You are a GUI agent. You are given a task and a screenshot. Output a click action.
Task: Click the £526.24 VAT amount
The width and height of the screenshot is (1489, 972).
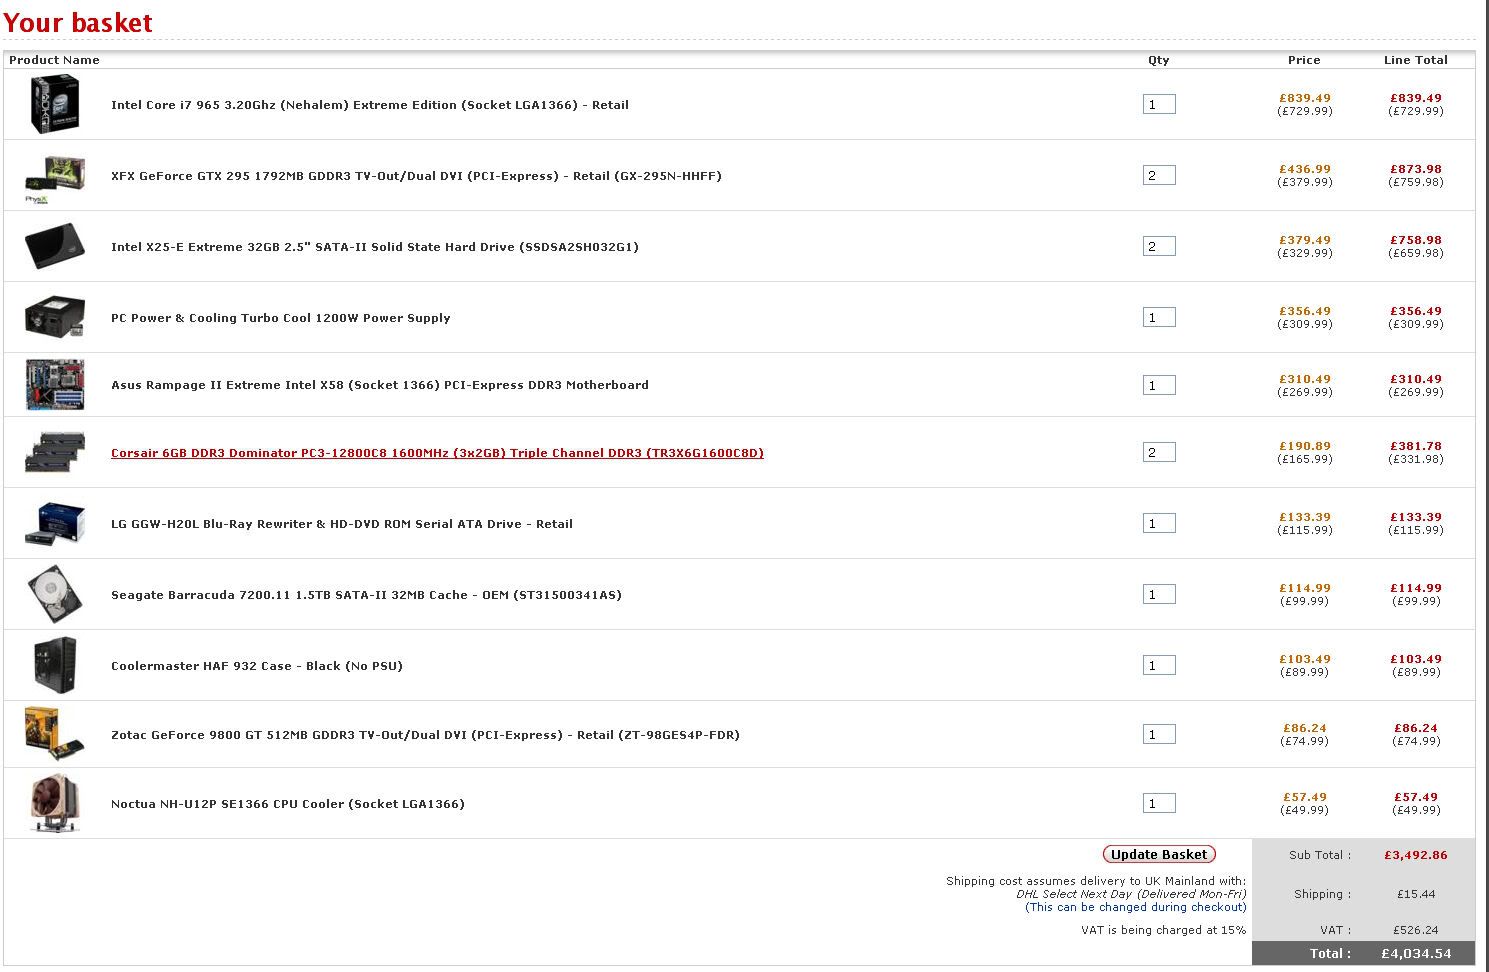coord(1416,930)
